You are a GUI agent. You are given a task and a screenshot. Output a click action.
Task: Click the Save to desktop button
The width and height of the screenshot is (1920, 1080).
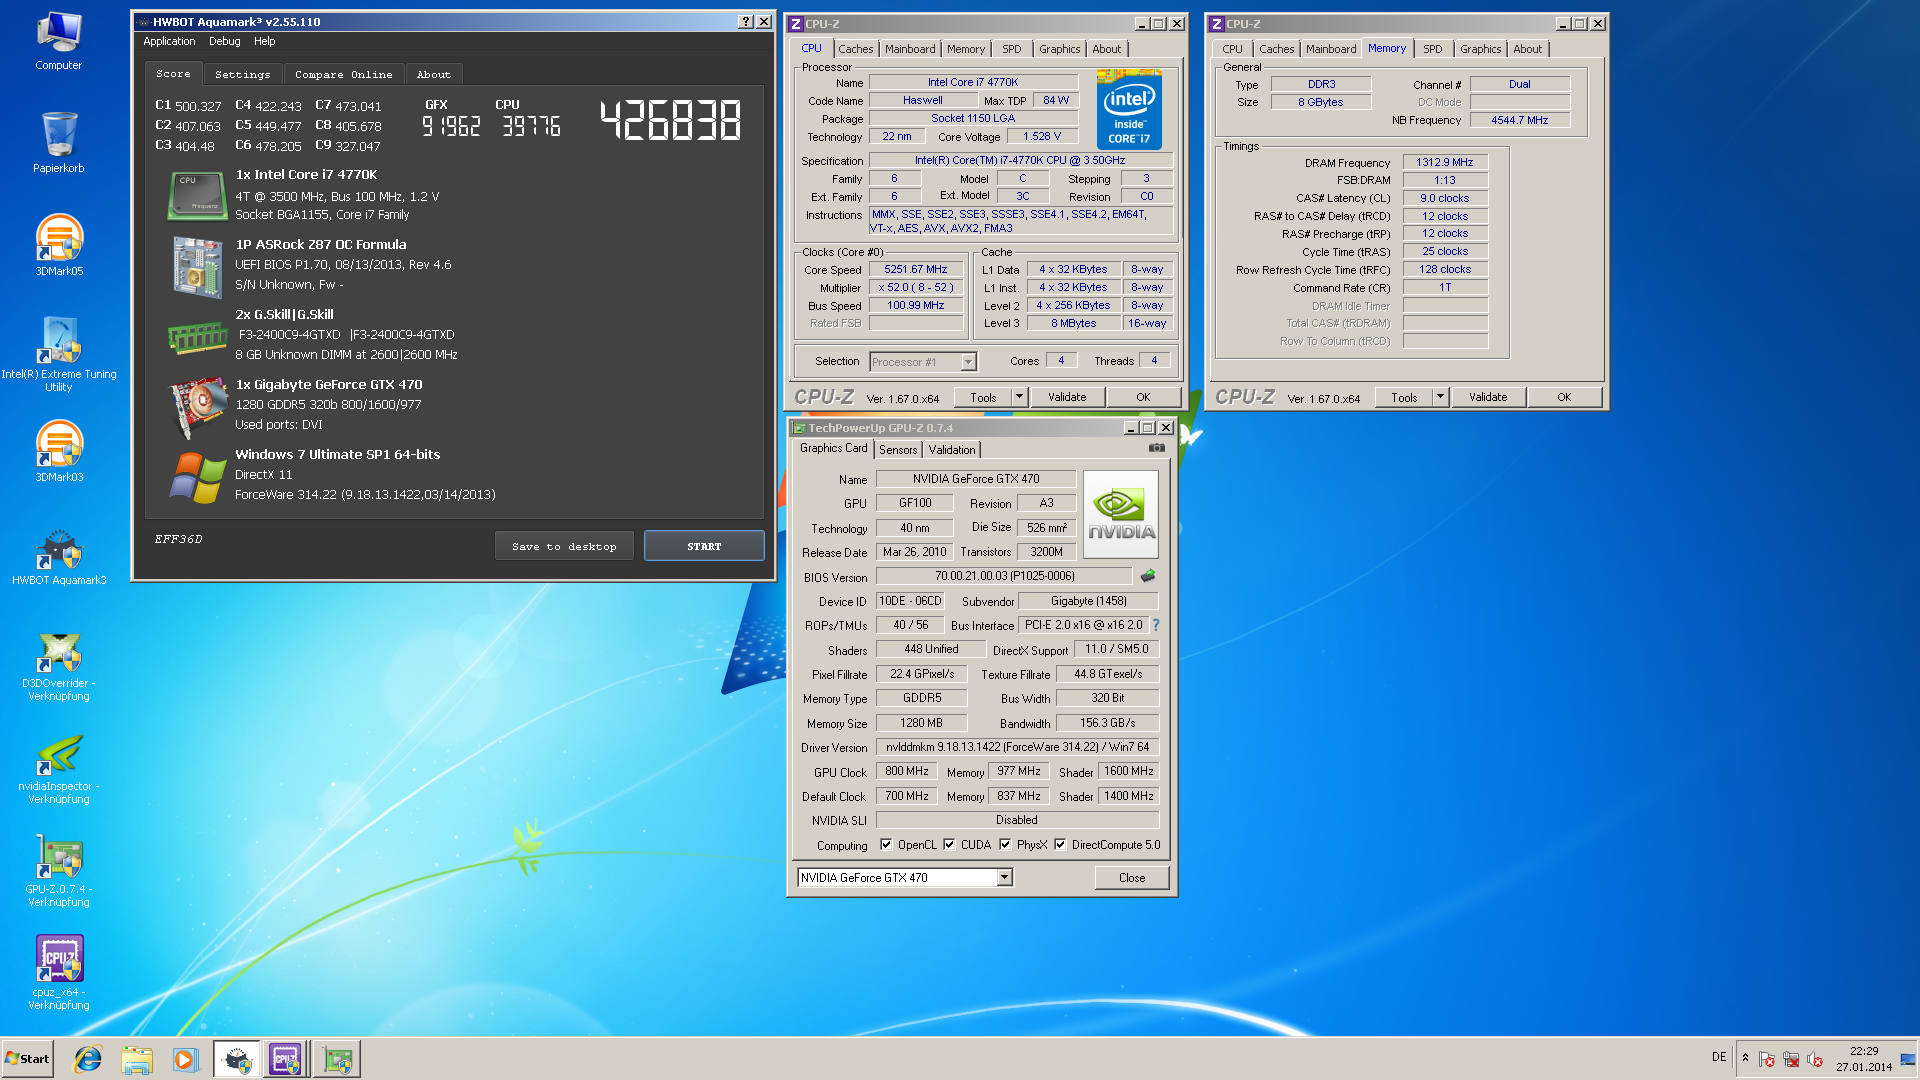pyautogui.click(x=564, y=546)
